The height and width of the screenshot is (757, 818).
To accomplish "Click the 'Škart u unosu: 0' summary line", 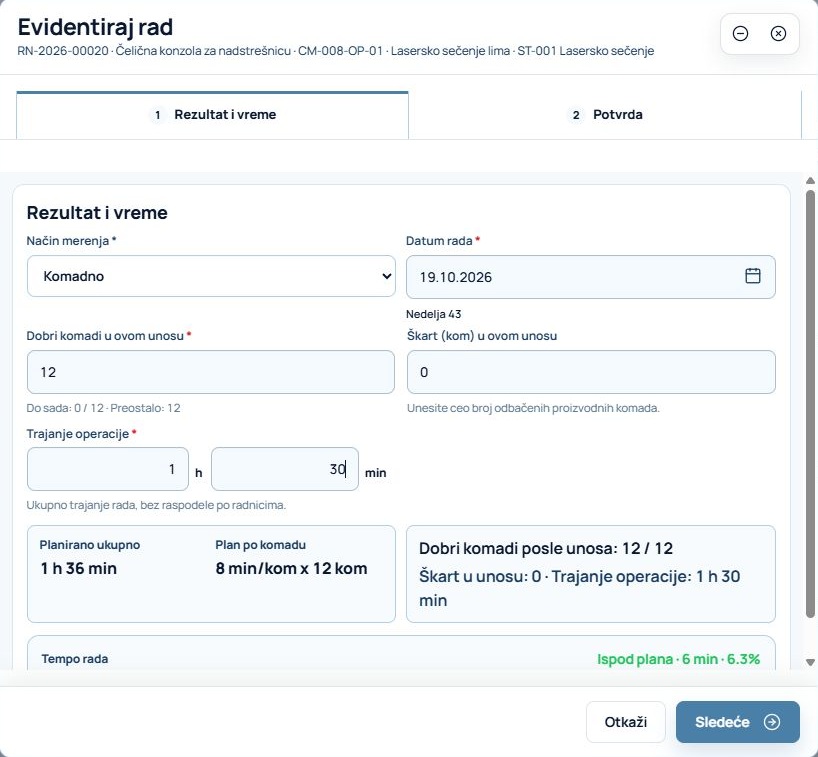I will tap(580, 588).
